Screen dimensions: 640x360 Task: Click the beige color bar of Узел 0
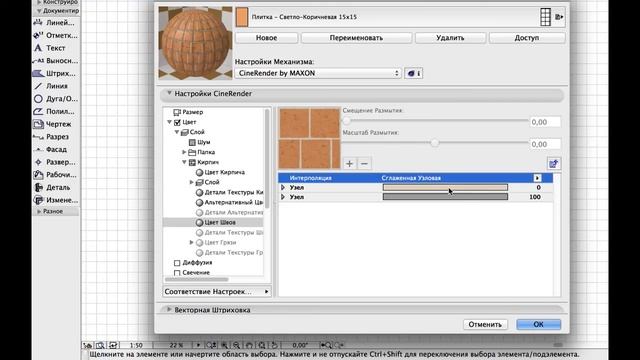(x=445, y=187)
